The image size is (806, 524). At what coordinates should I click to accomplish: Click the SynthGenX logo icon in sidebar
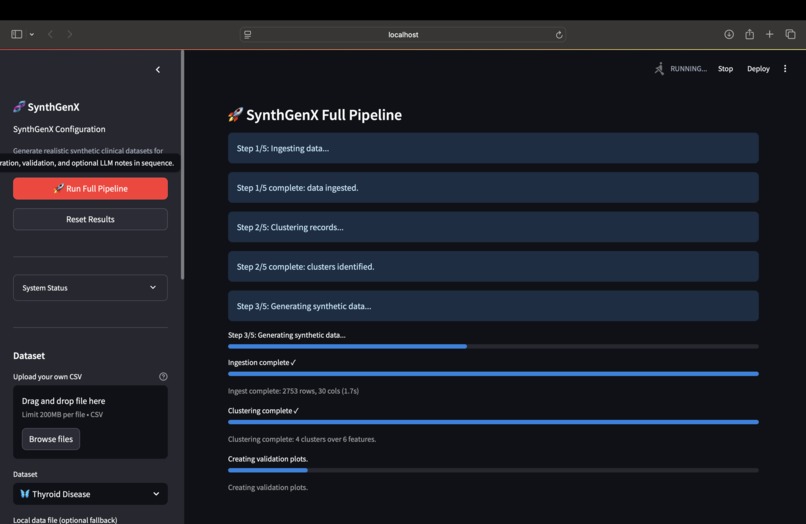(19, 106)
